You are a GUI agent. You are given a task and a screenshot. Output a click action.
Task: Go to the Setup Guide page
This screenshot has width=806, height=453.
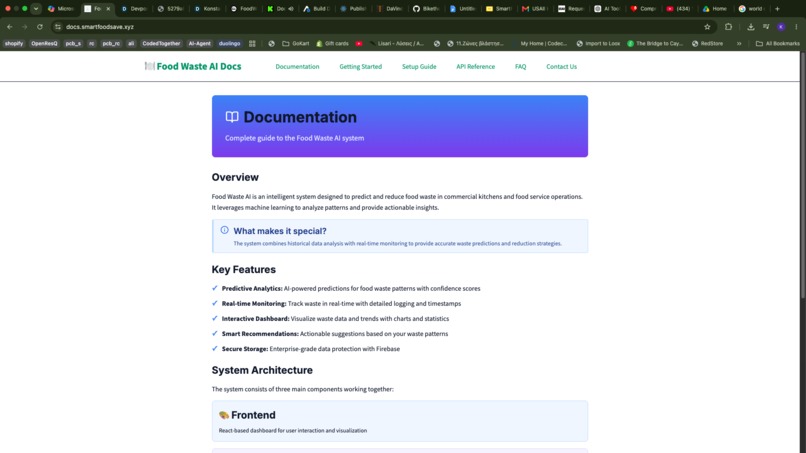coord(419,67)
